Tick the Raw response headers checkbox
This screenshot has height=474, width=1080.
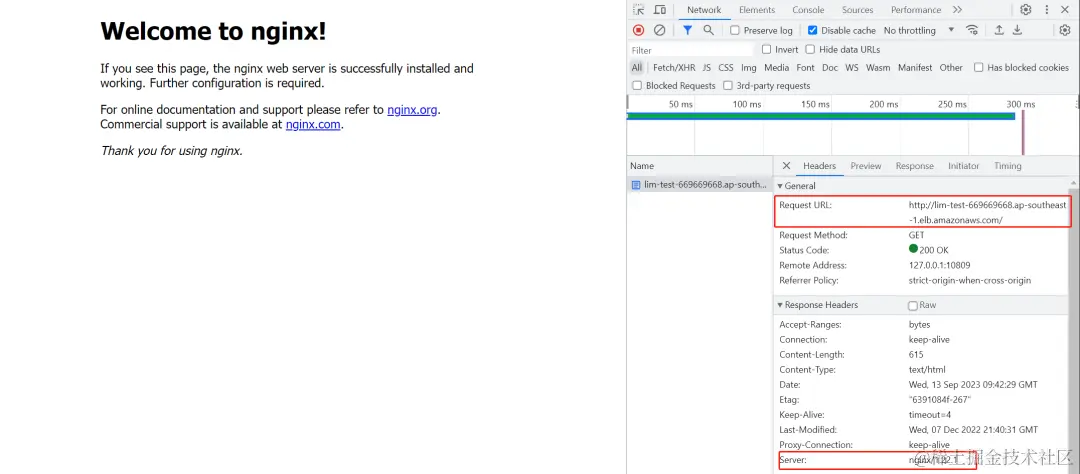913,305
